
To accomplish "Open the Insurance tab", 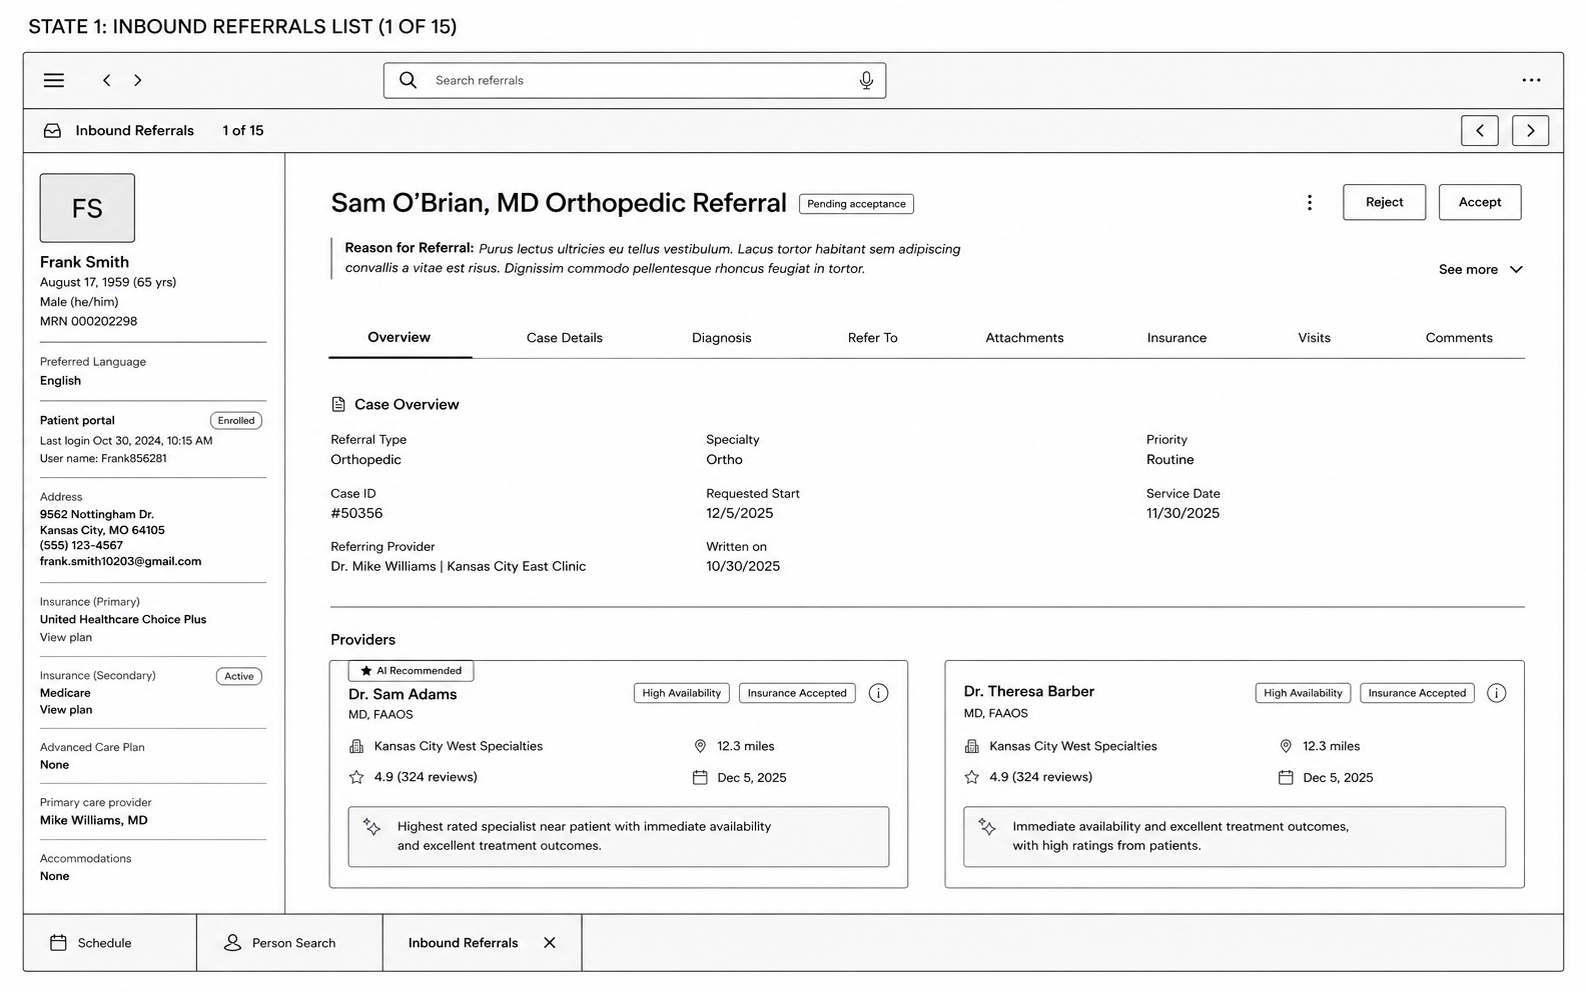I will tap(1176, 338).
